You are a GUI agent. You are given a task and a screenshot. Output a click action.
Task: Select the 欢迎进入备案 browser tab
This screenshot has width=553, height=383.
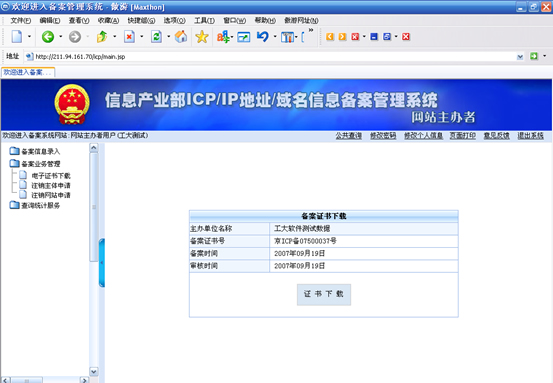point(28,72)
